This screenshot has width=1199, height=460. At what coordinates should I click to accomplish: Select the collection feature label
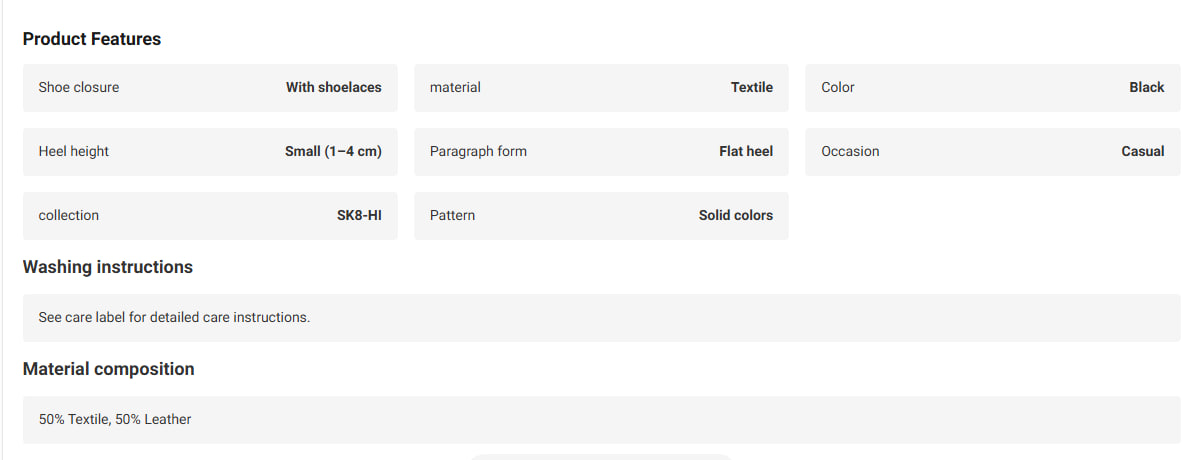pos(69,215)
